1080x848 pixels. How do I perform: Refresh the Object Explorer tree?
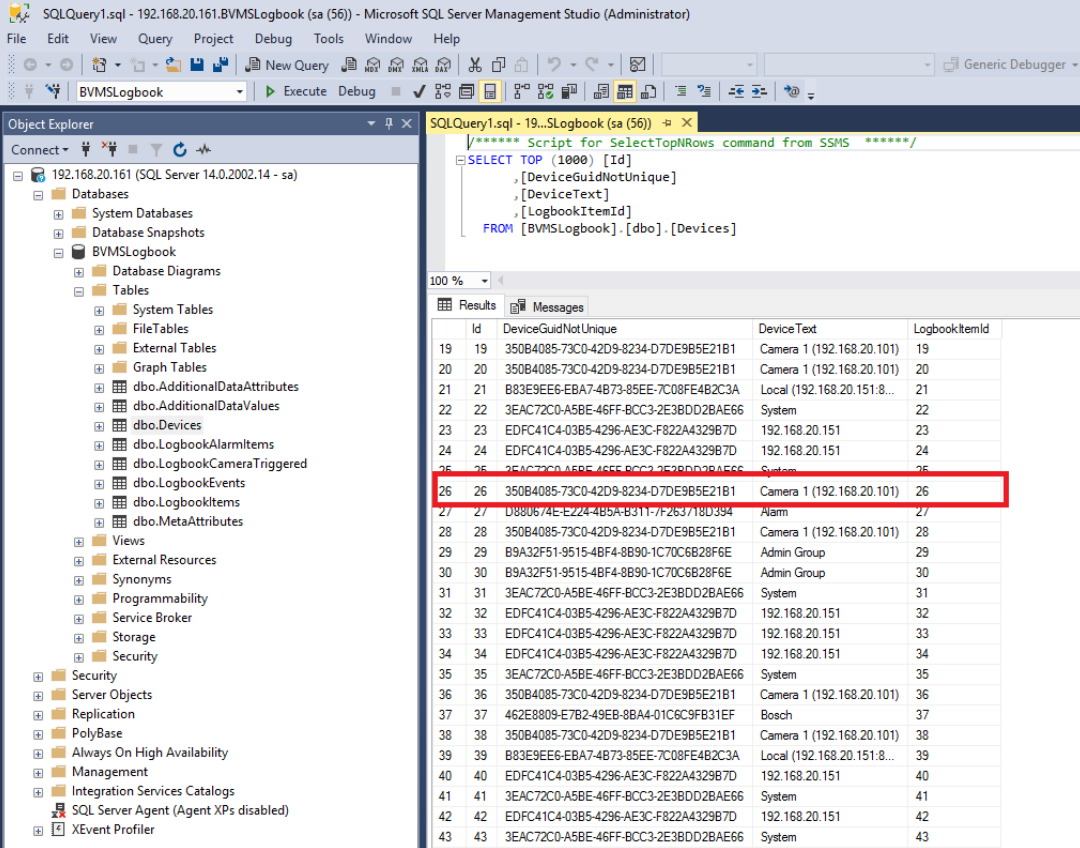coord(180,150)
